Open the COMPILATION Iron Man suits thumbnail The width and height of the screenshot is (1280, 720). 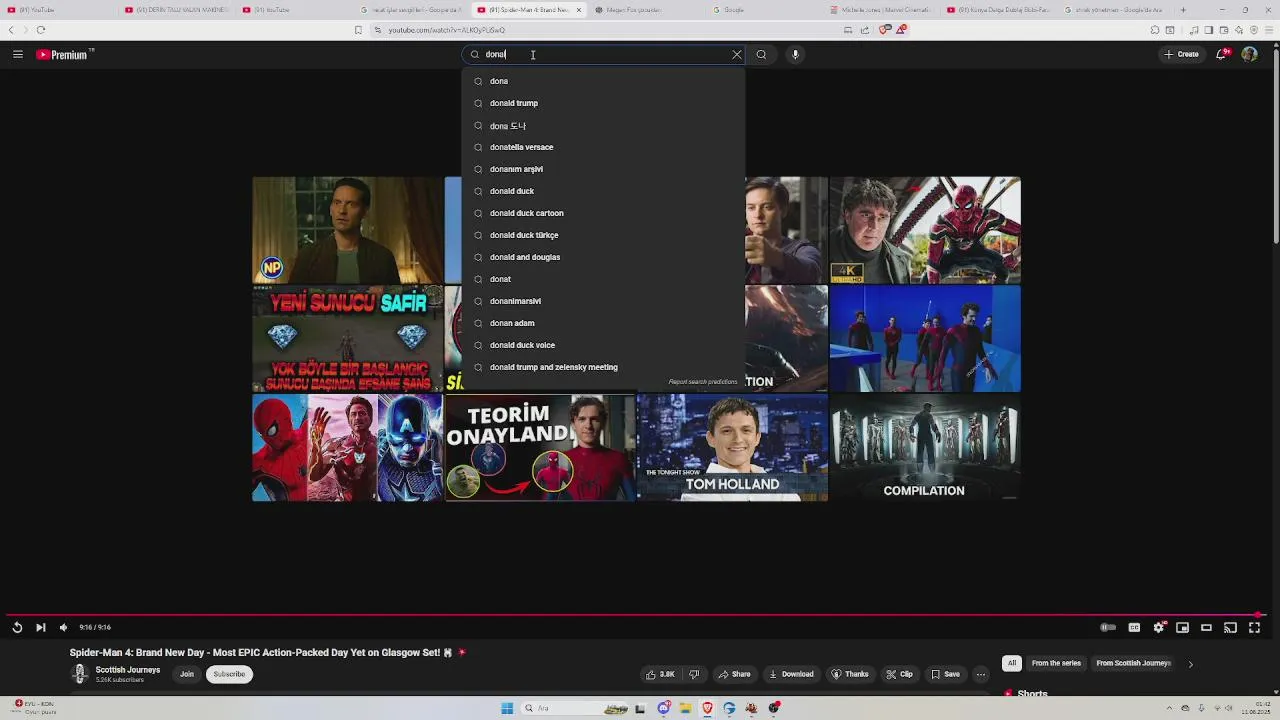click(925, 447)
